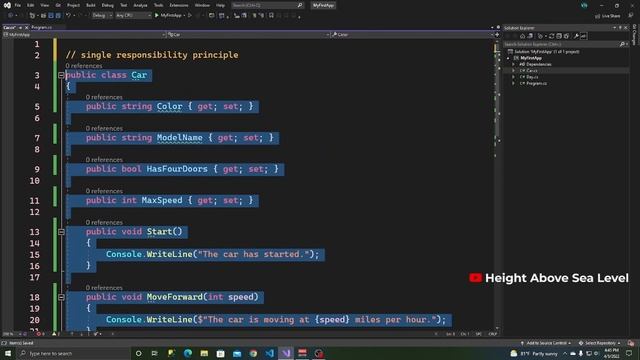
Task: Click the feedback icon beside Live Share
Action: (x=631, y=16)
